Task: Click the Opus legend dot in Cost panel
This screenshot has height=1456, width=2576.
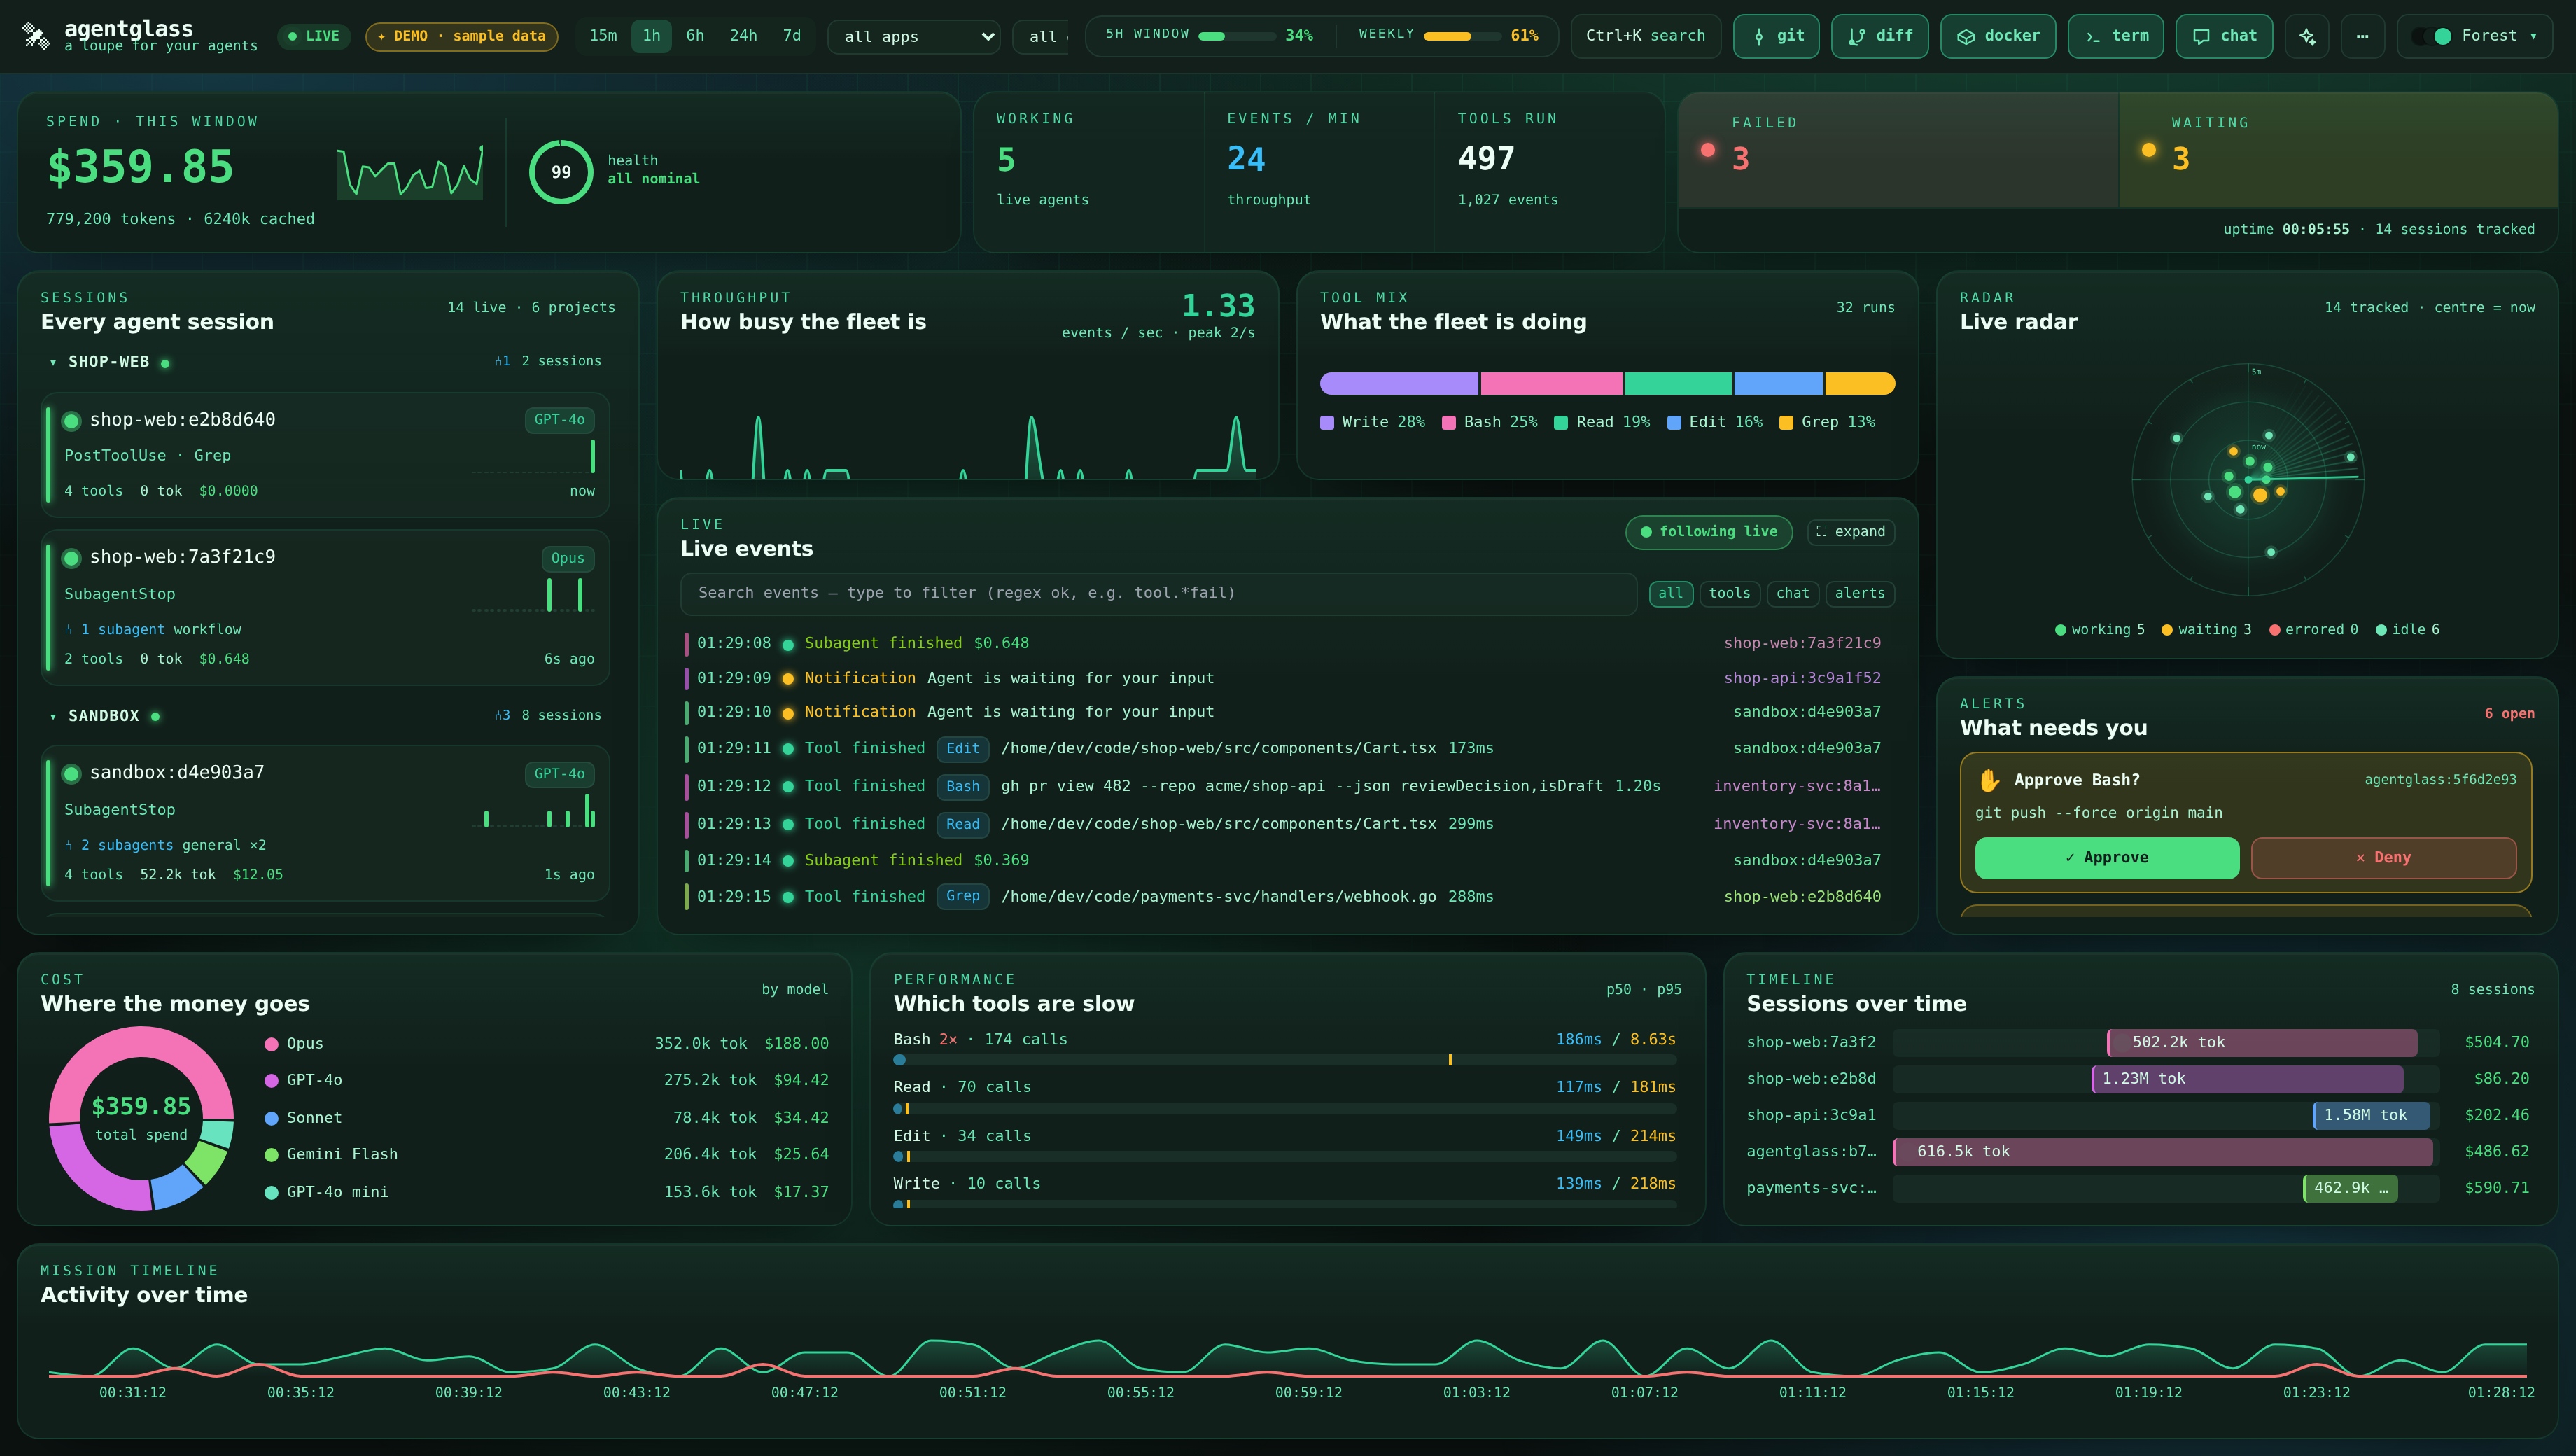Action: pyautogui.click(x=271, y=1044)
